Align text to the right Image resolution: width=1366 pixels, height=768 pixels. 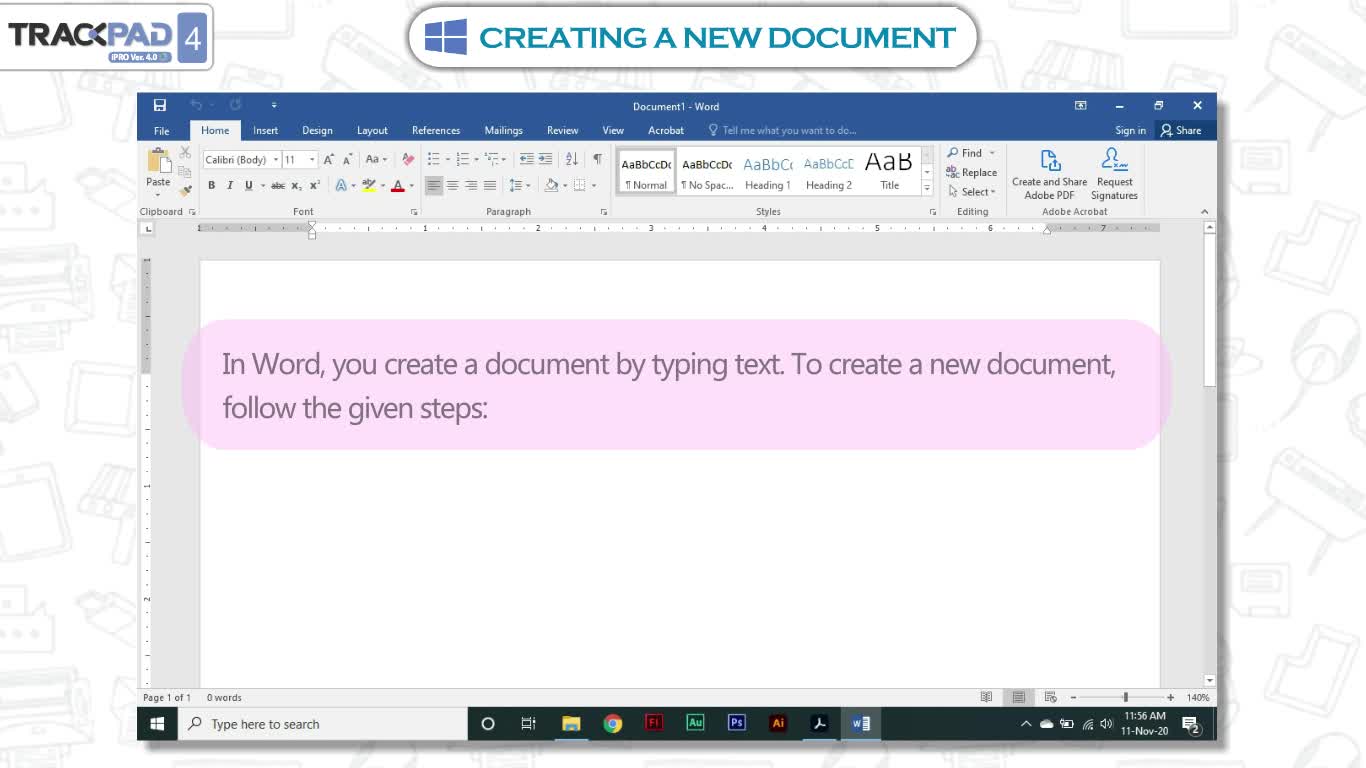click(x=471, y=185)
